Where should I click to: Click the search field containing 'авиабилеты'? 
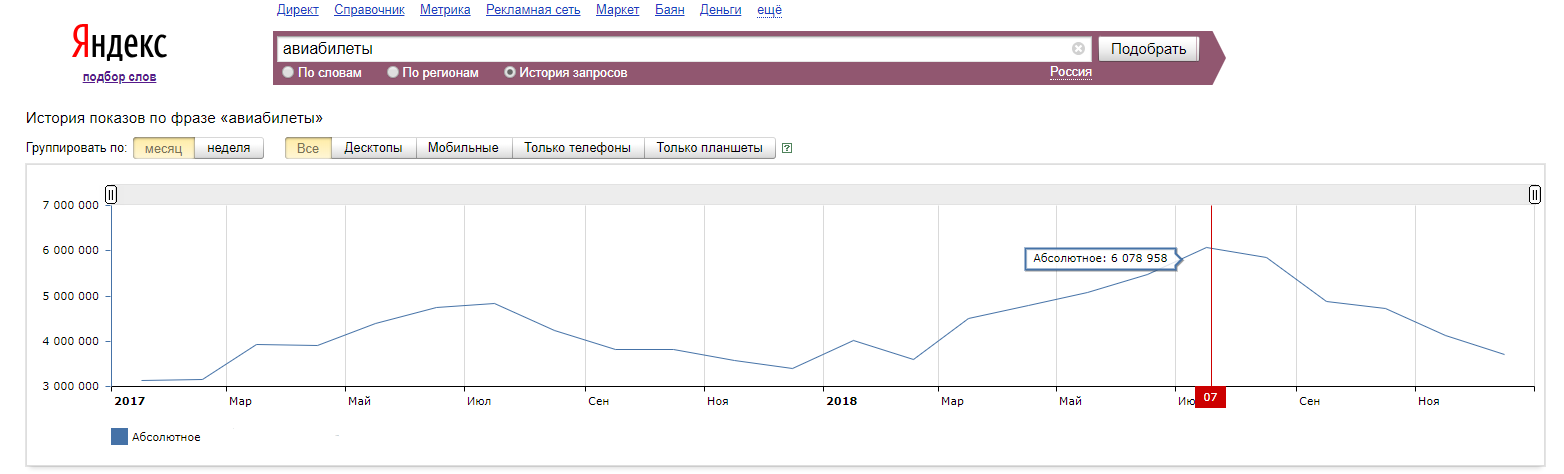pos(670,48)
